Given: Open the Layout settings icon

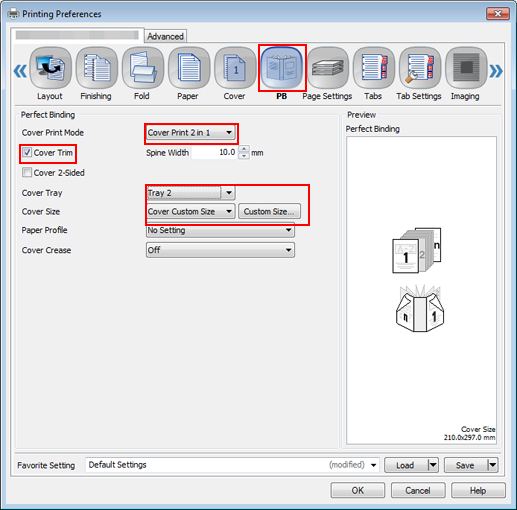Looking at the screenshot, I should (x=50, y=68).
